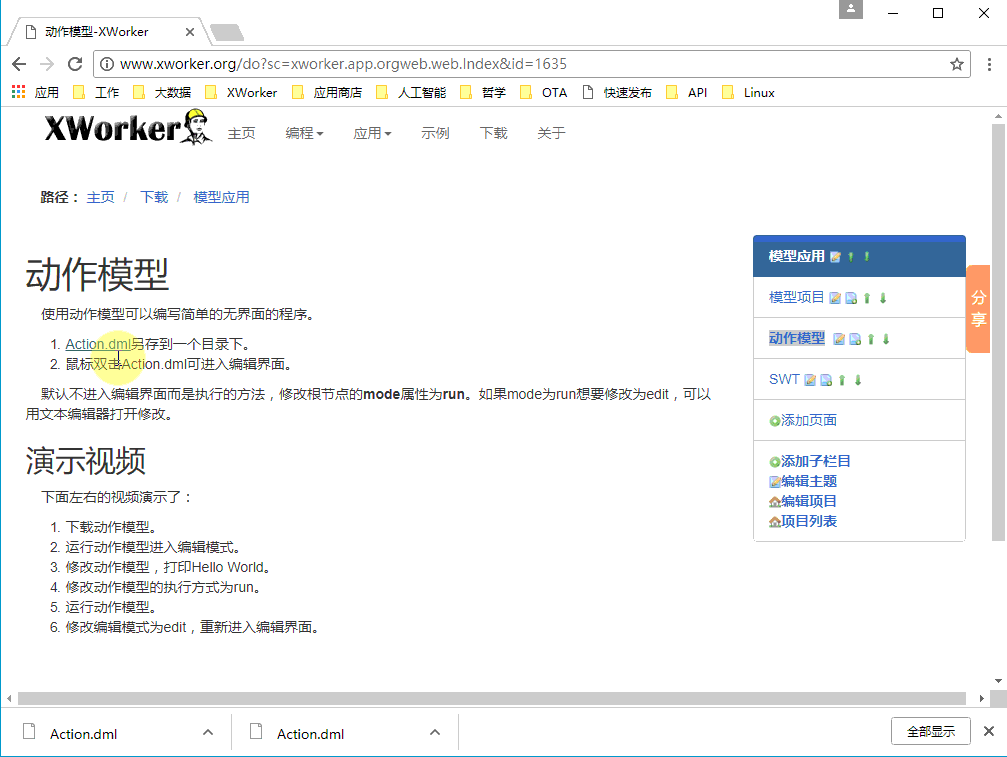Click the vertical scrollbar thumb
Image resolution: width=1007 pixels, height=757 pixels.
(998, 333)
